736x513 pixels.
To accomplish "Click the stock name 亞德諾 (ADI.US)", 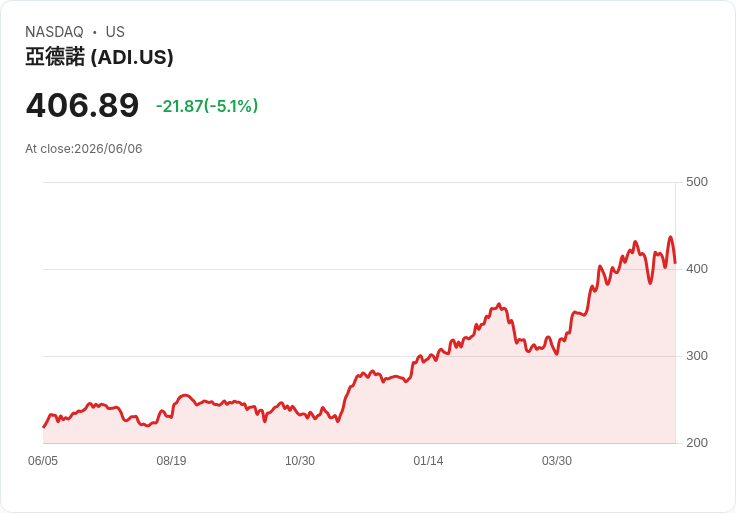I will click(99, 57).
